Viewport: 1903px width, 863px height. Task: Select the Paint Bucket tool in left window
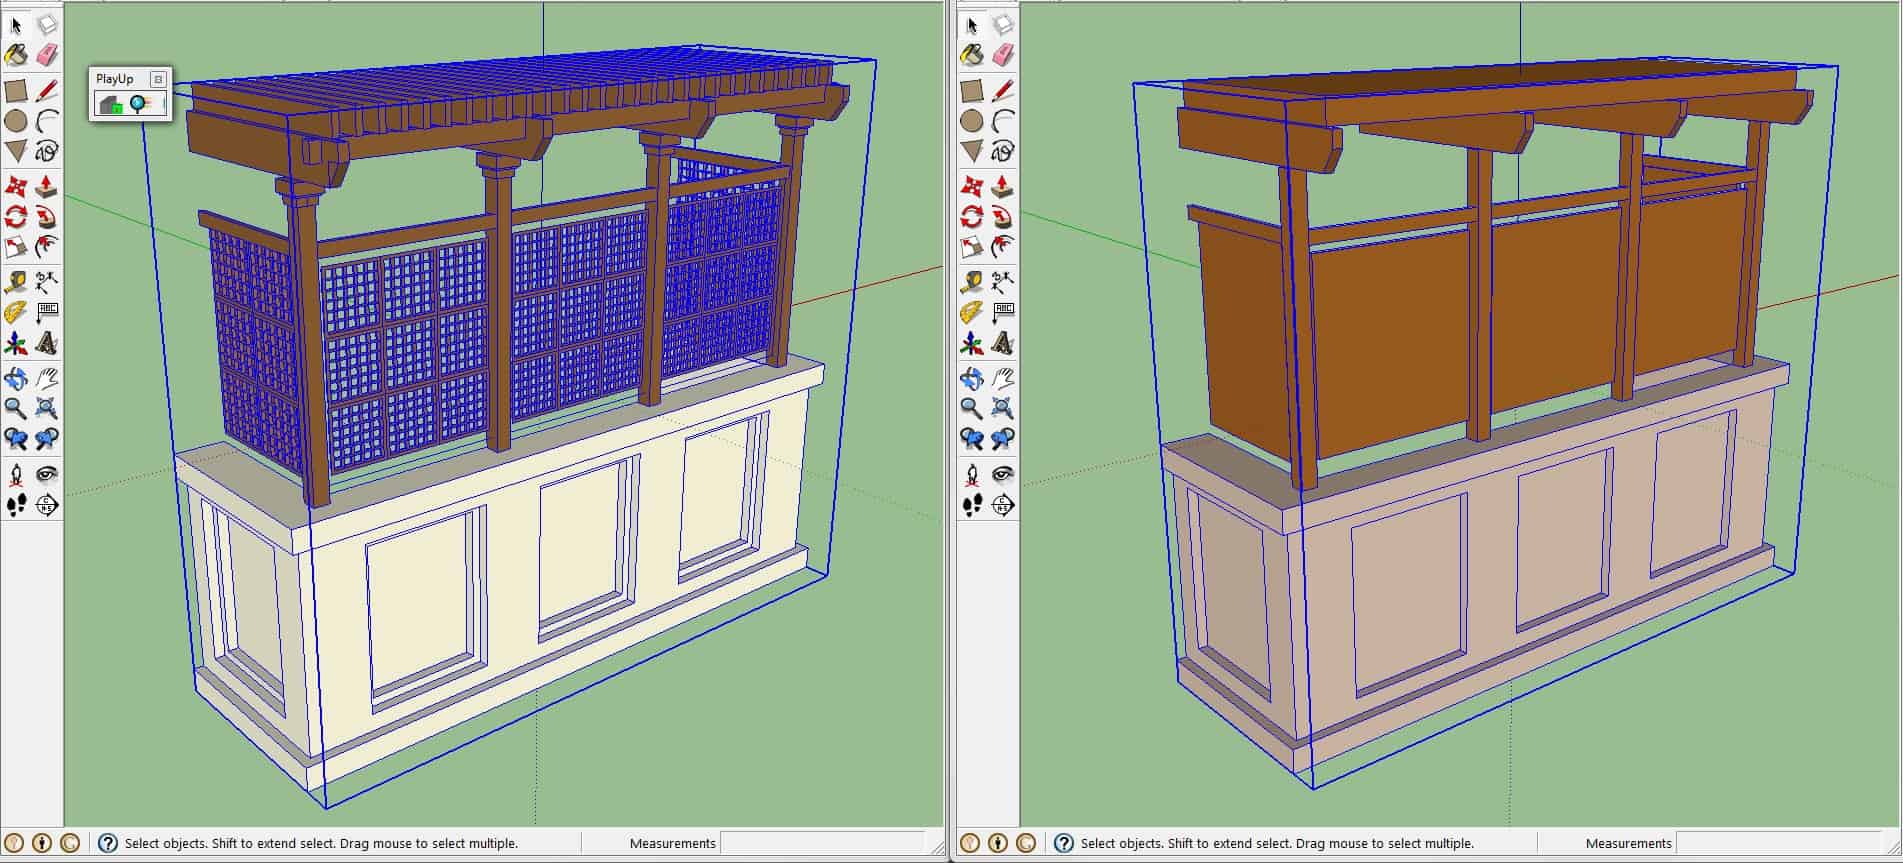(x=16, y=55)
